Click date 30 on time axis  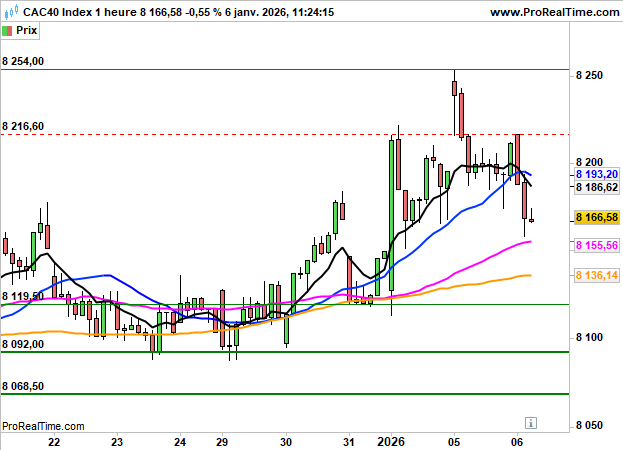pyautogui.click(x=286, y=442)
